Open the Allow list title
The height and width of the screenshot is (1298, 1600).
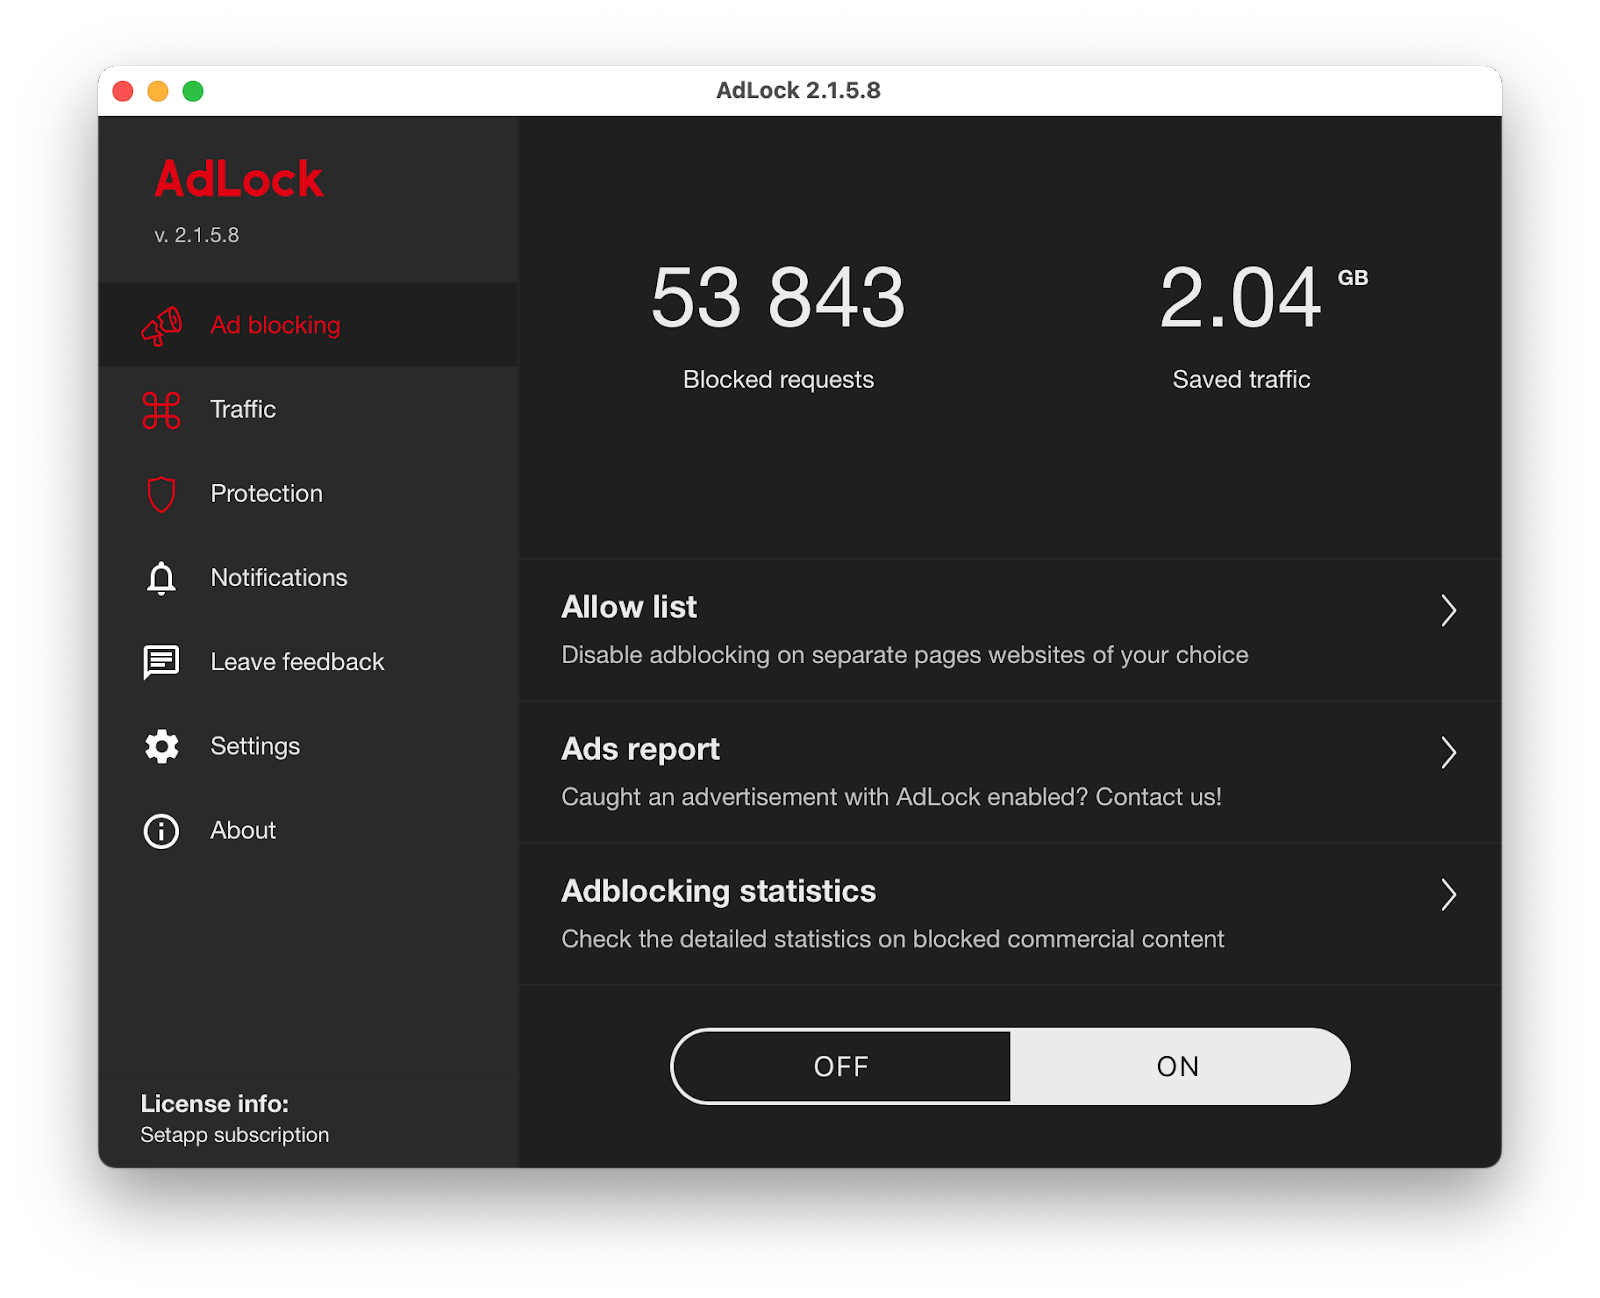pyautogui.click(x=629, y=607)
